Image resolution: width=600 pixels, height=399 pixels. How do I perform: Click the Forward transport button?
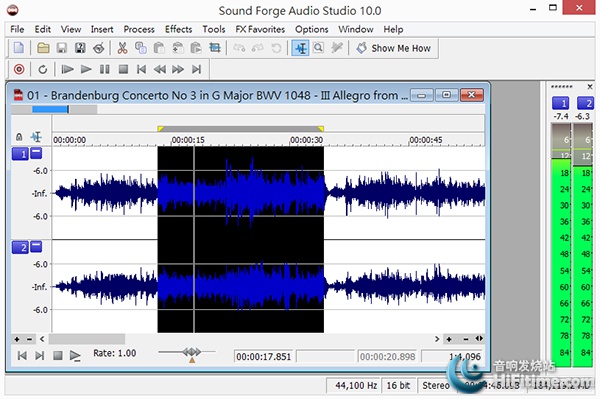pos(178,69)
